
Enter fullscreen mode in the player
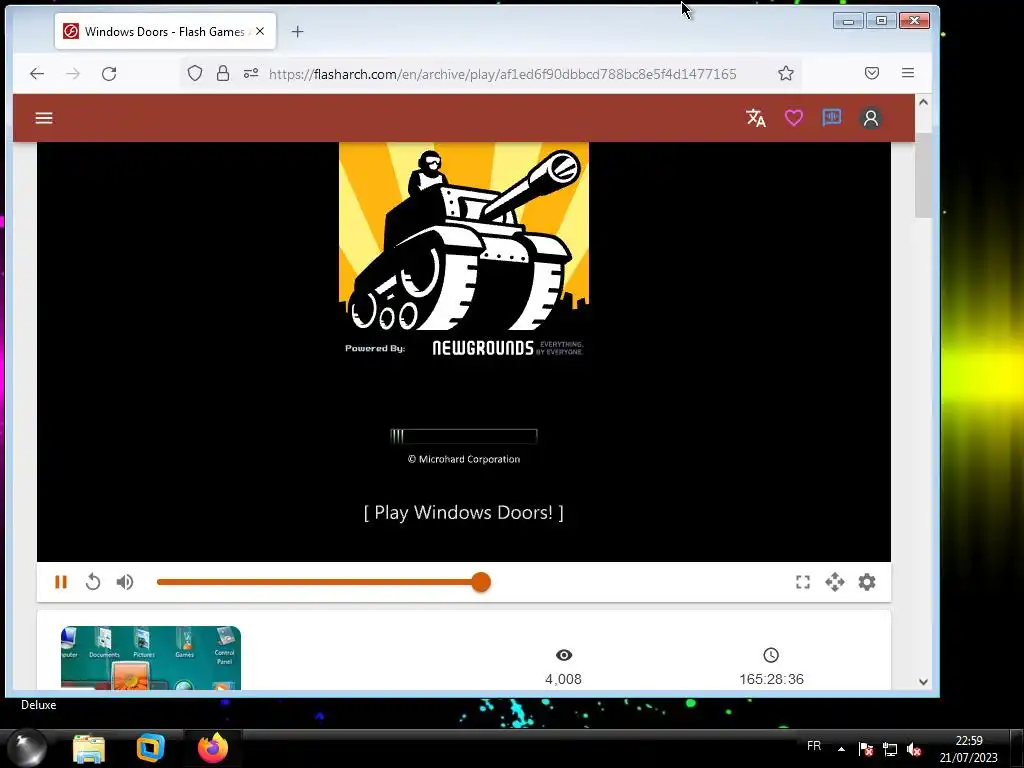803,582
